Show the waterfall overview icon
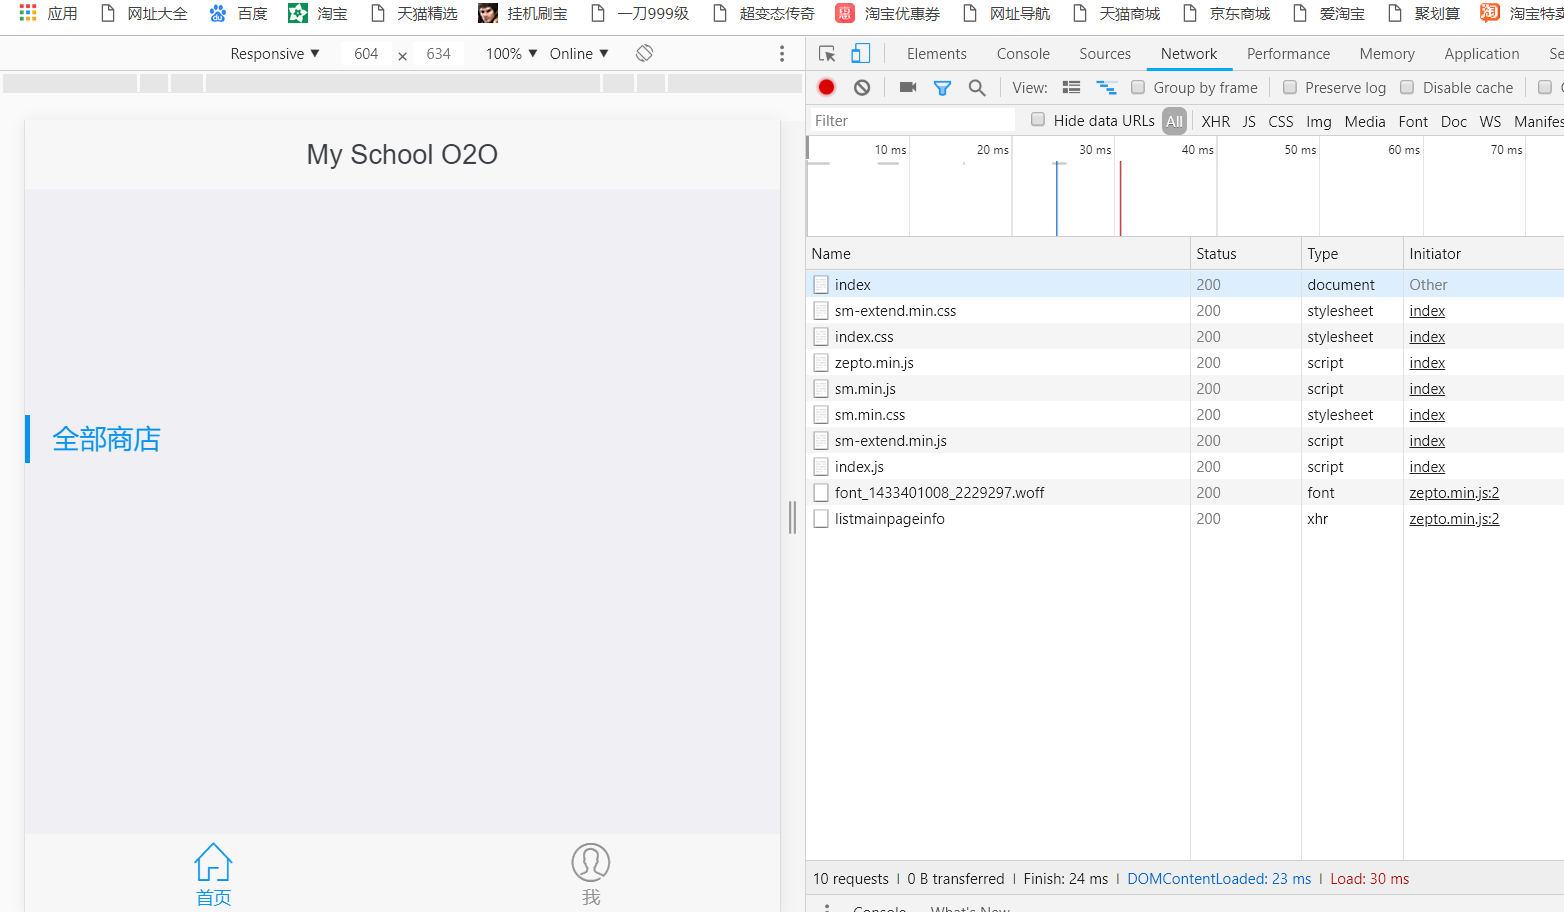The width and height of the screenshot is (1564, 912). pos(1106,87)
